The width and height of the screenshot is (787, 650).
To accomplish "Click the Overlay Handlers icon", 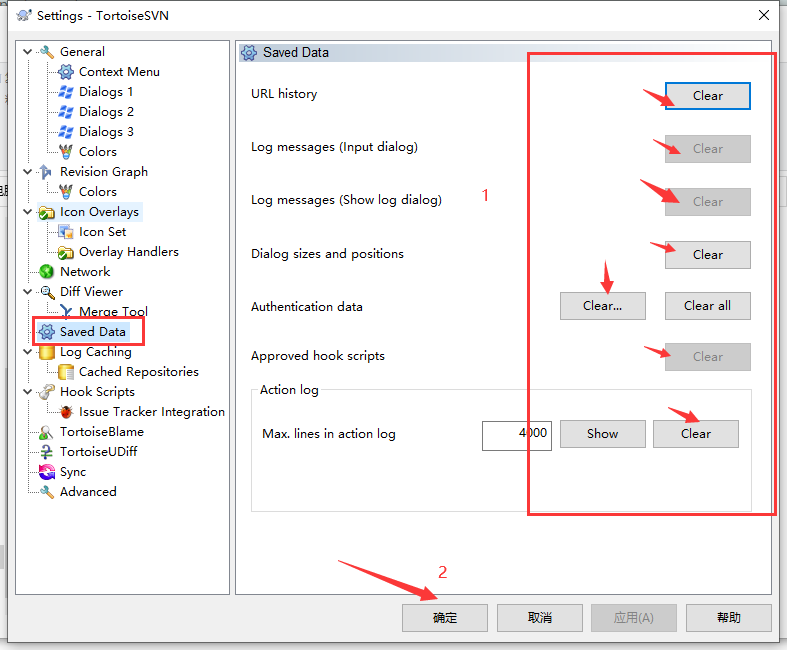I will coord(66,252).
